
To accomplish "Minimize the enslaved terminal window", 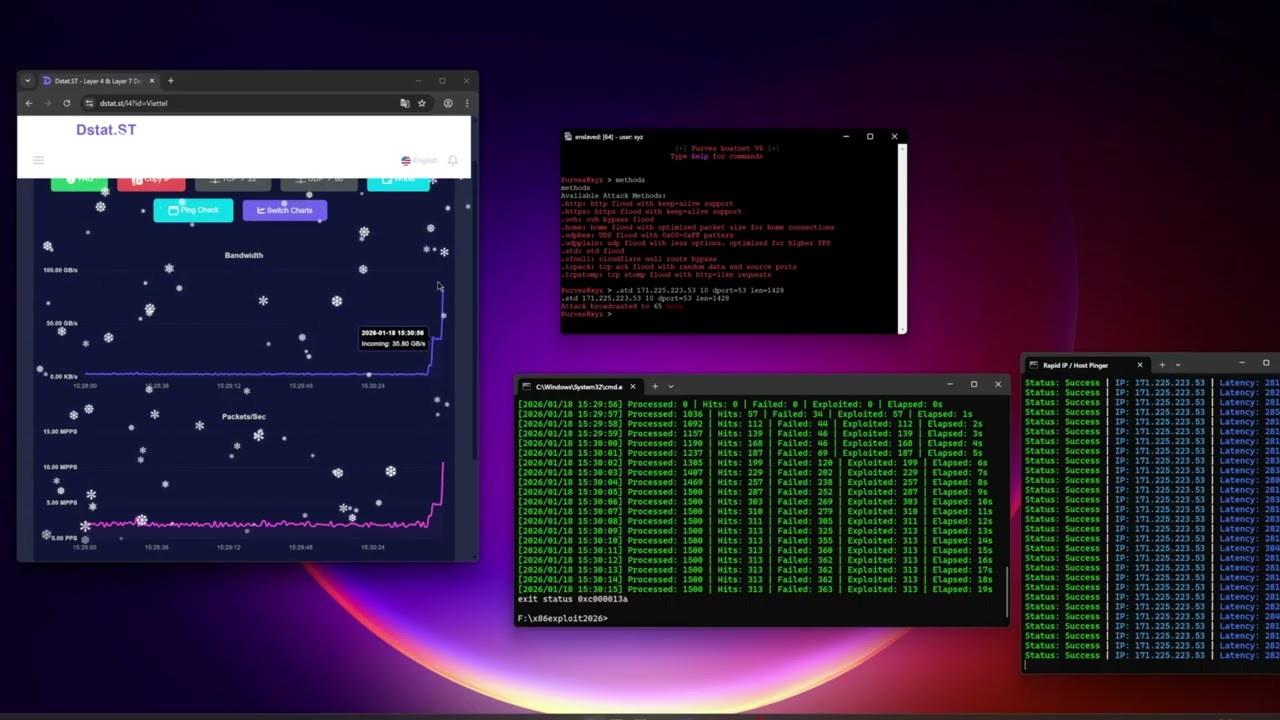I will tap(846, 137).
